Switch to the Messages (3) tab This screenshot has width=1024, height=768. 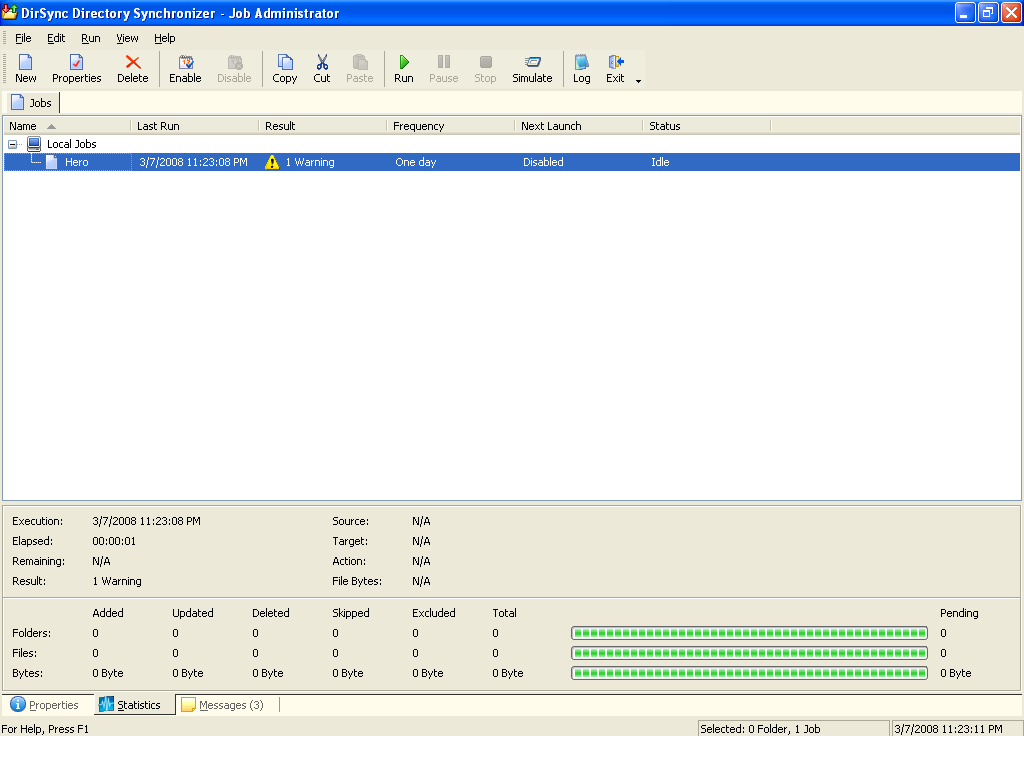click(x=223, y=705)
